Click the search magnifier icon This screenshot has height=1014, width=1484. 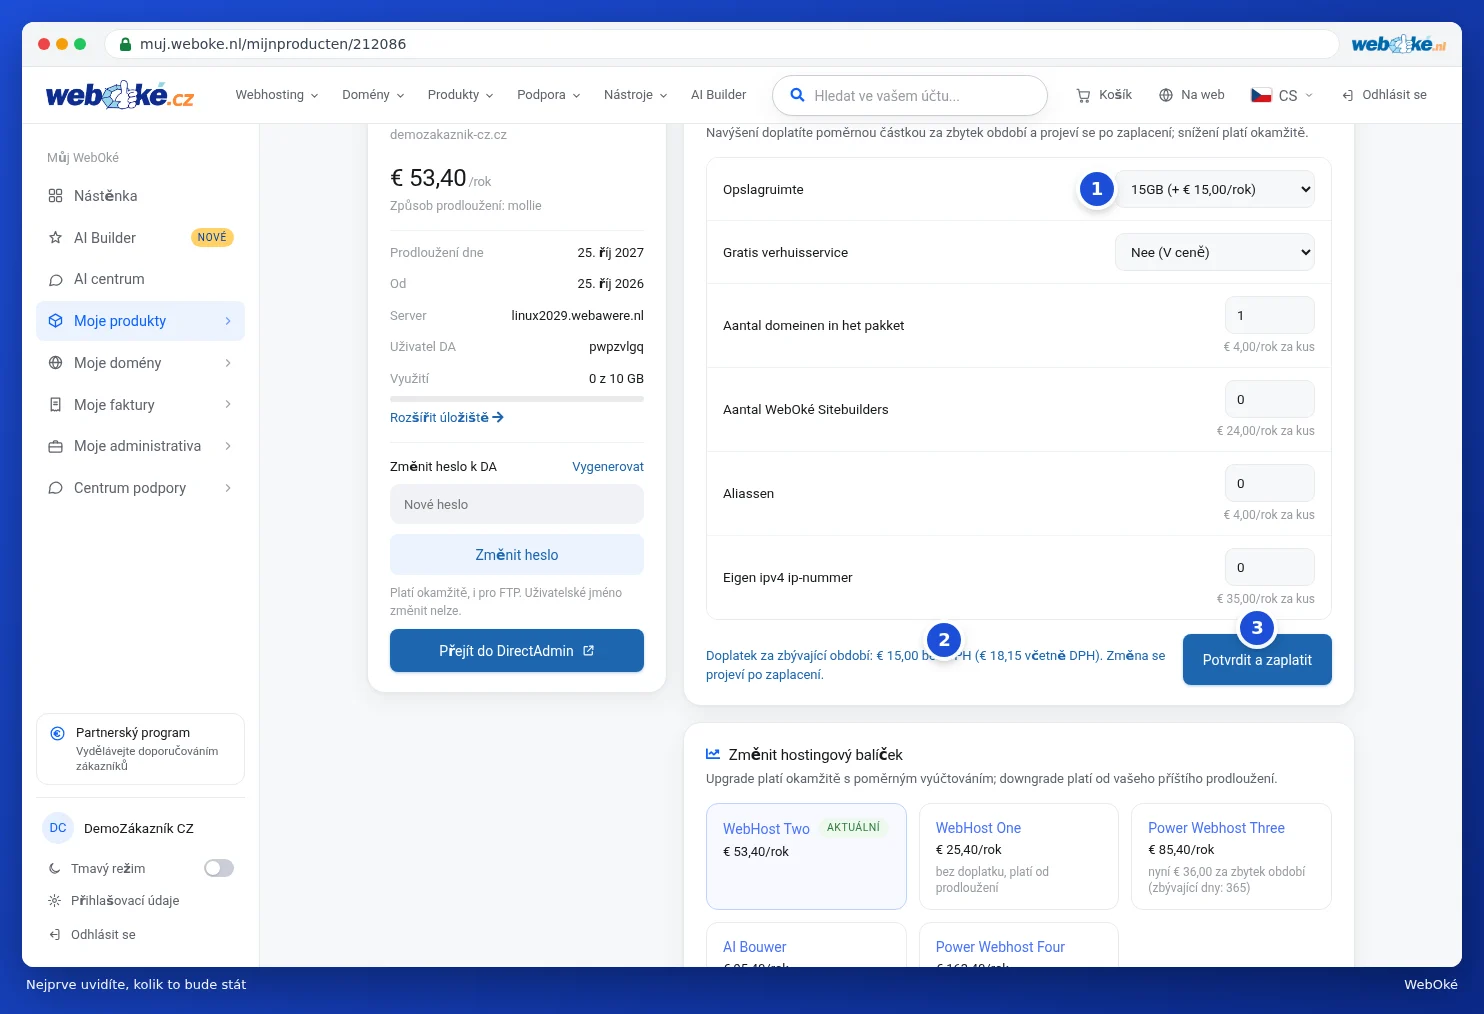[797, 95]
